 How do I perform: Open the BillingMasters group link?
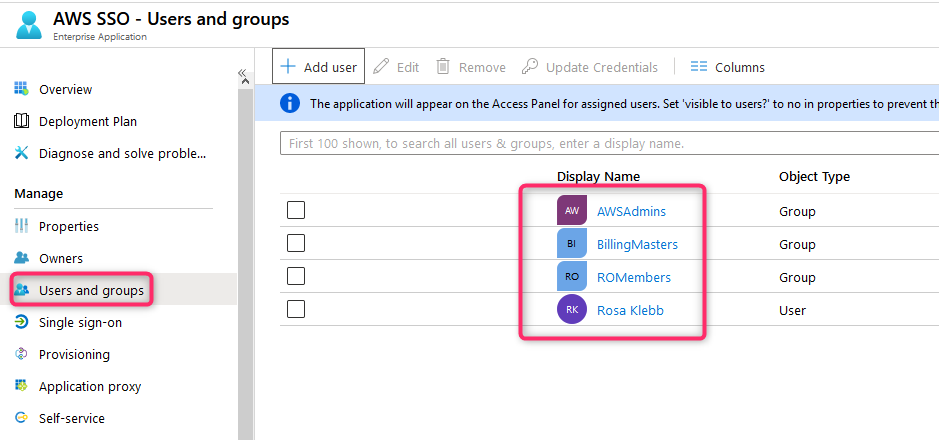(637, 244)
